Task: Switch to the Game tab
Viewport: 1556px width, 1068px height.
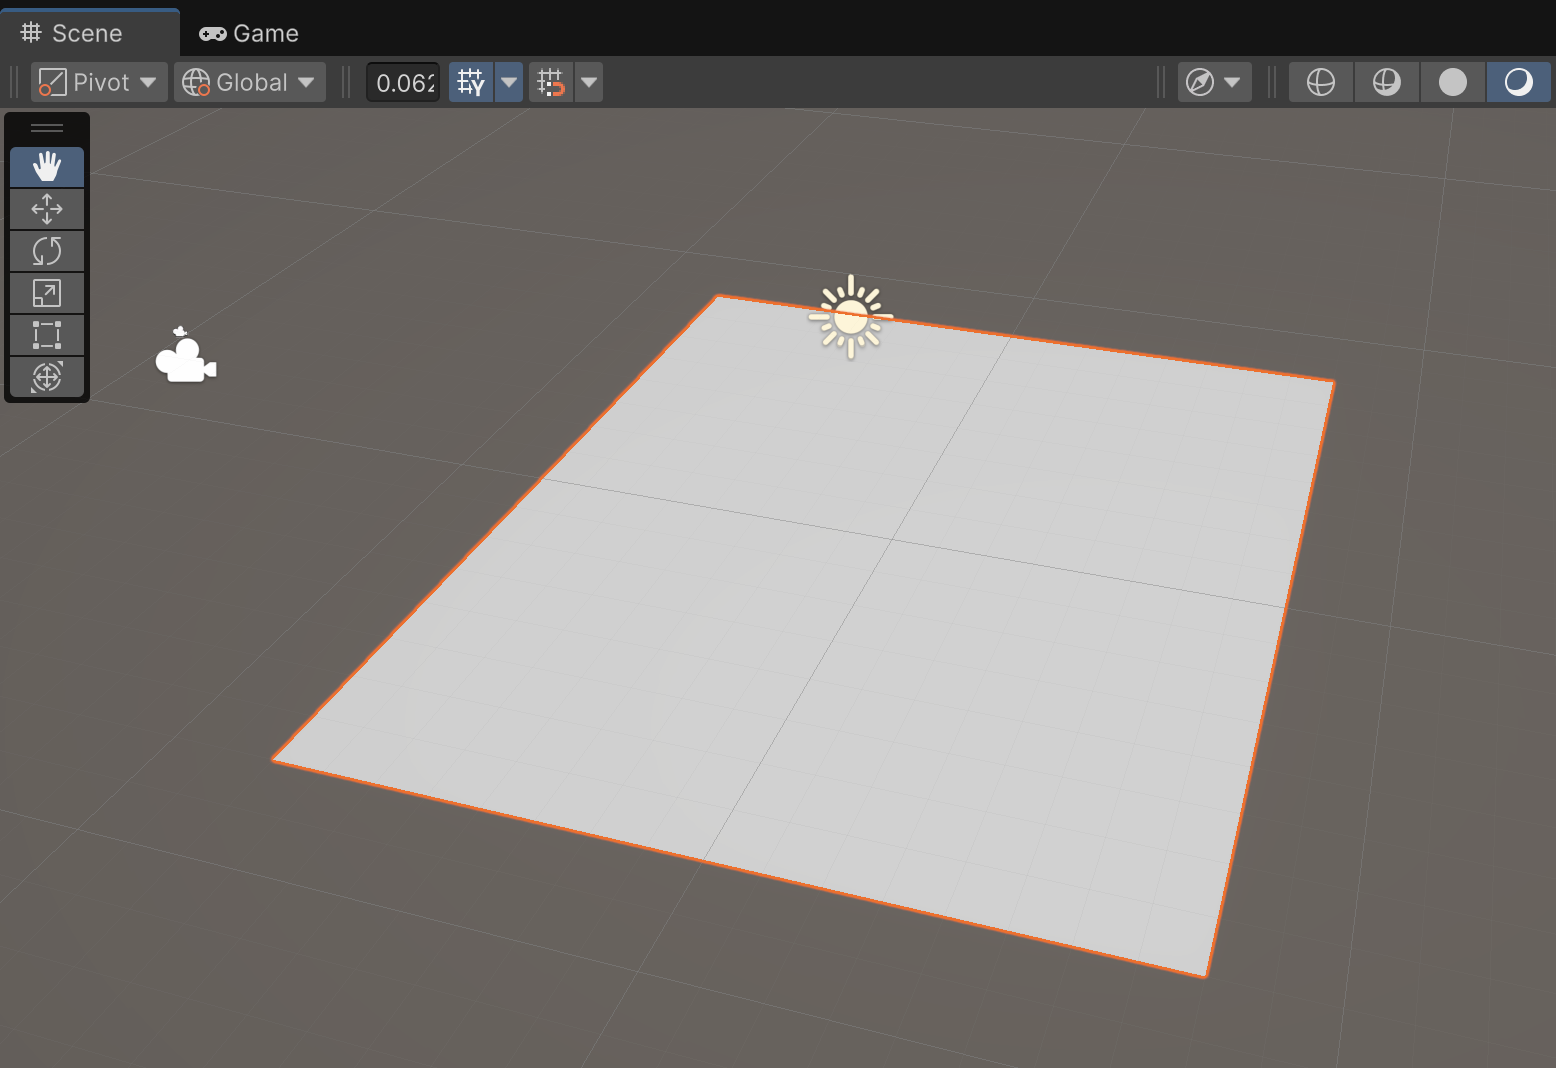Action: pos(250,33)
